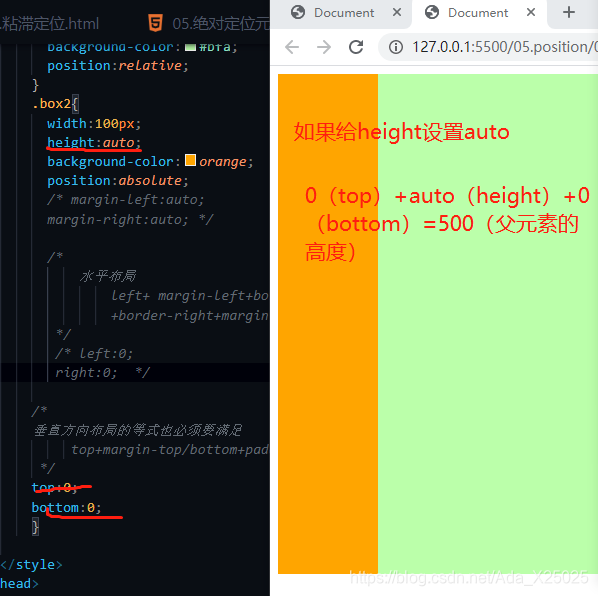Open the 粘滞定位.html editor tab
Viewport: 598px width, 596px height.
pyautogui.click(x=50, y=24)
